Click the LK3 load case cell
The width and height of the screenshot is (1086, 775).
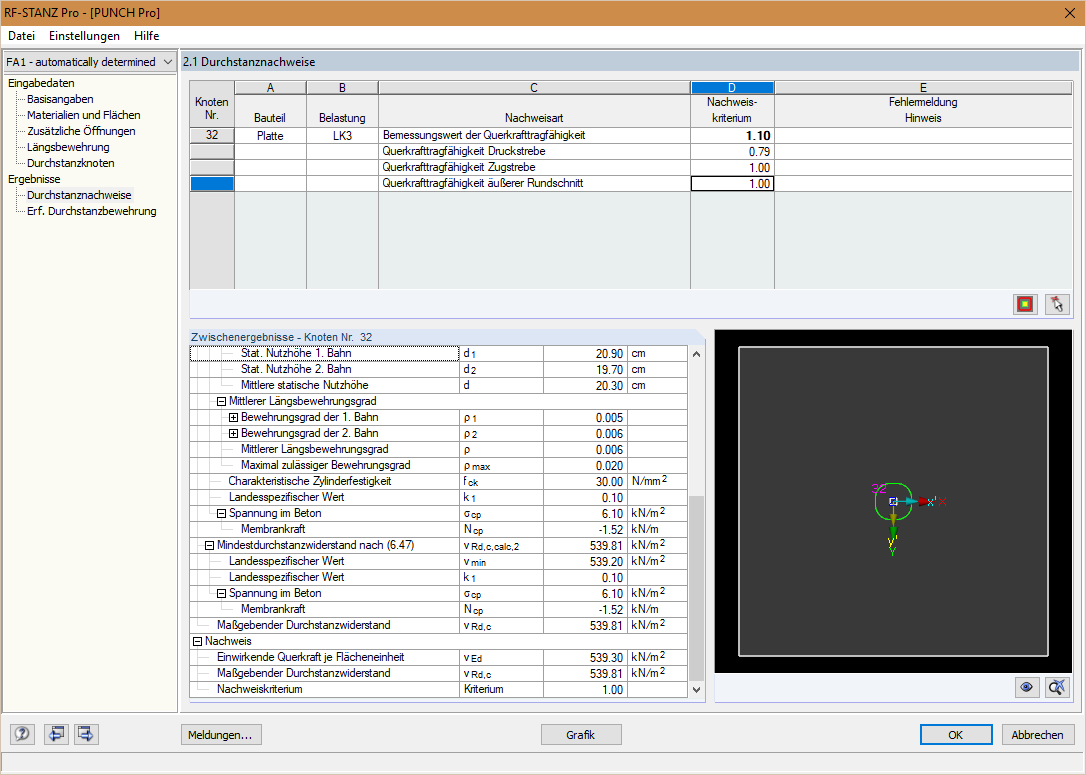pos(342,136)
